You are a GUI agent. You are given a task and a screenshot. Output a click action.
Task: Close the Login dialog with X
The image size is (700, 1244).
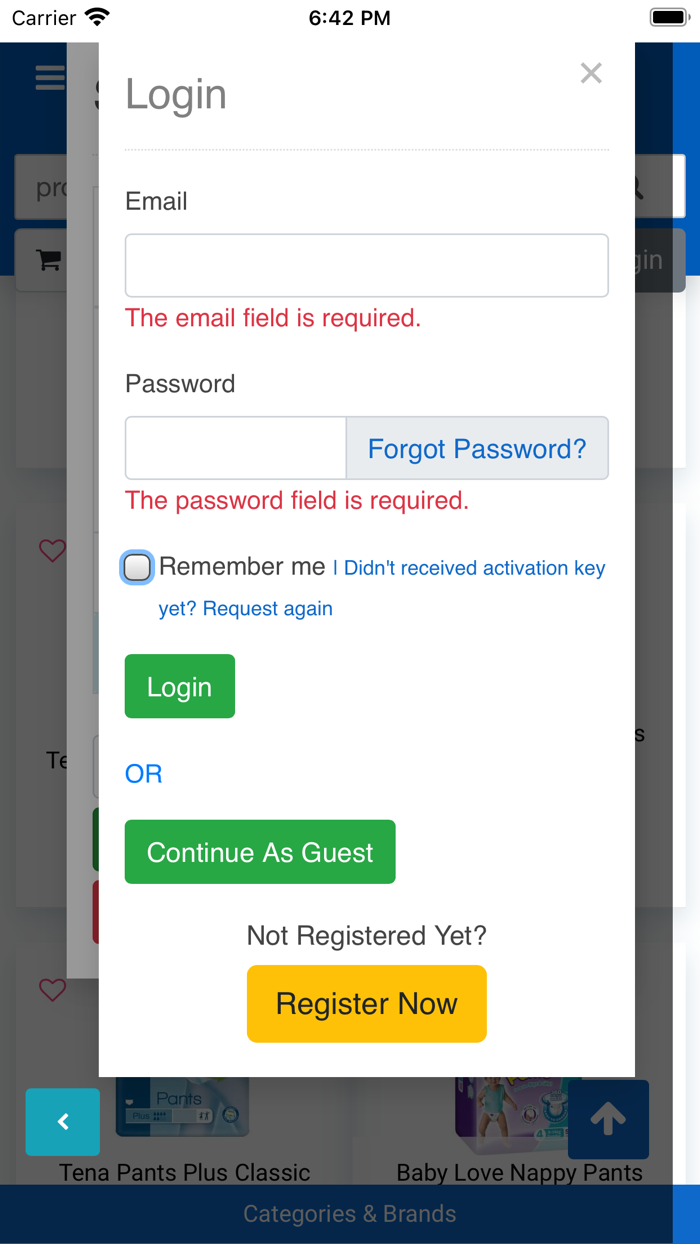(591, 73)
